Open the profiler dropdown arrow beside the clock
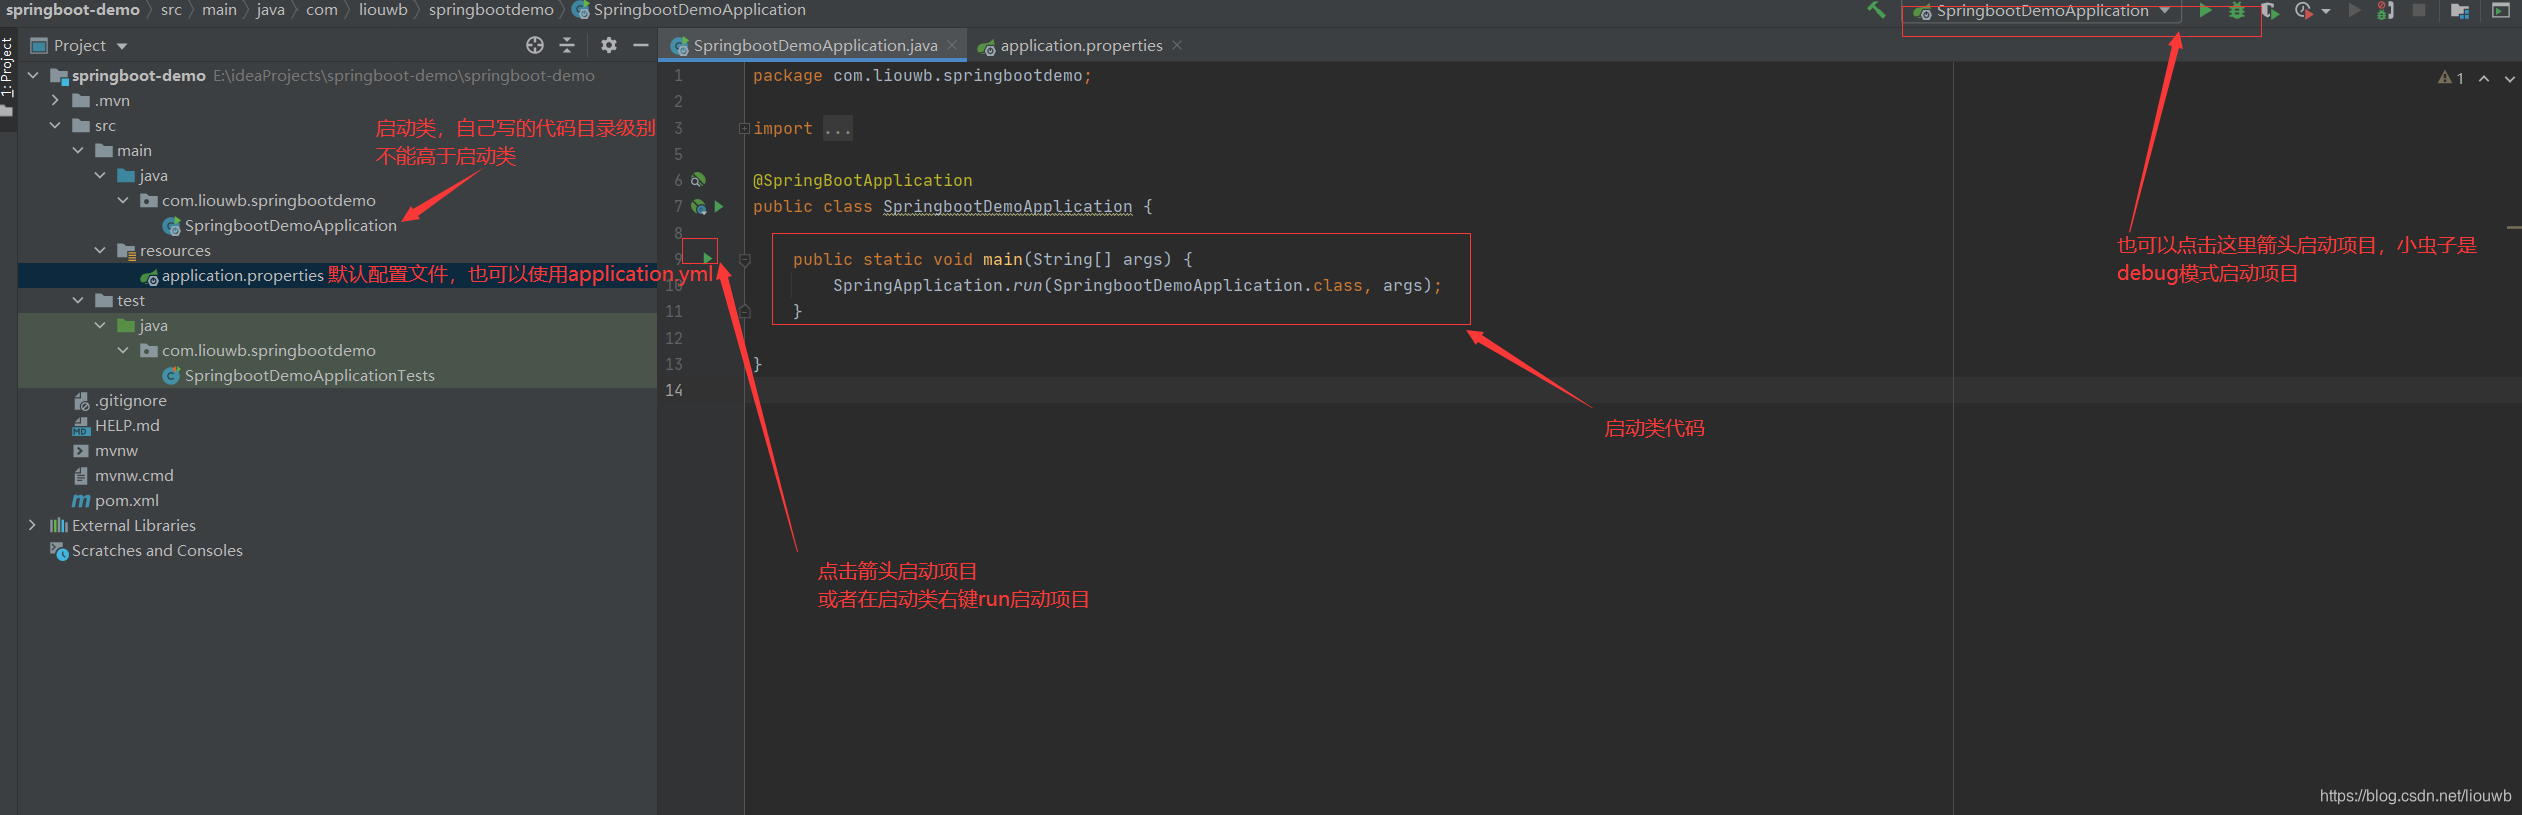 2326,12
